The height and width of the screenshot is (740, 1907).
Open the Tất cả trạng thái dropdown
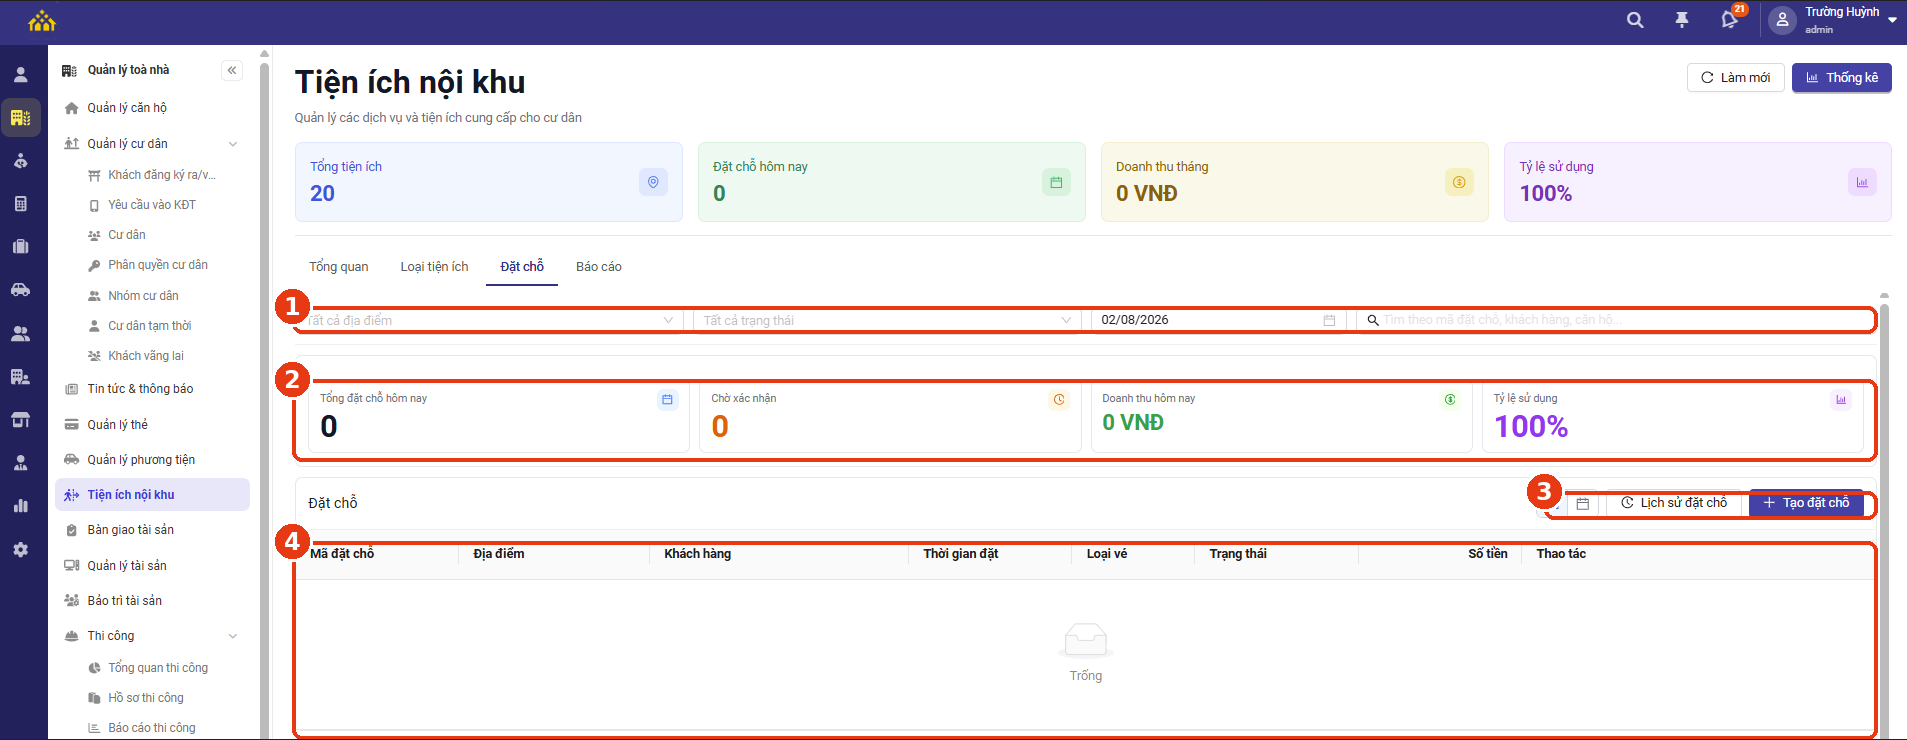click(x=887, y=320)
